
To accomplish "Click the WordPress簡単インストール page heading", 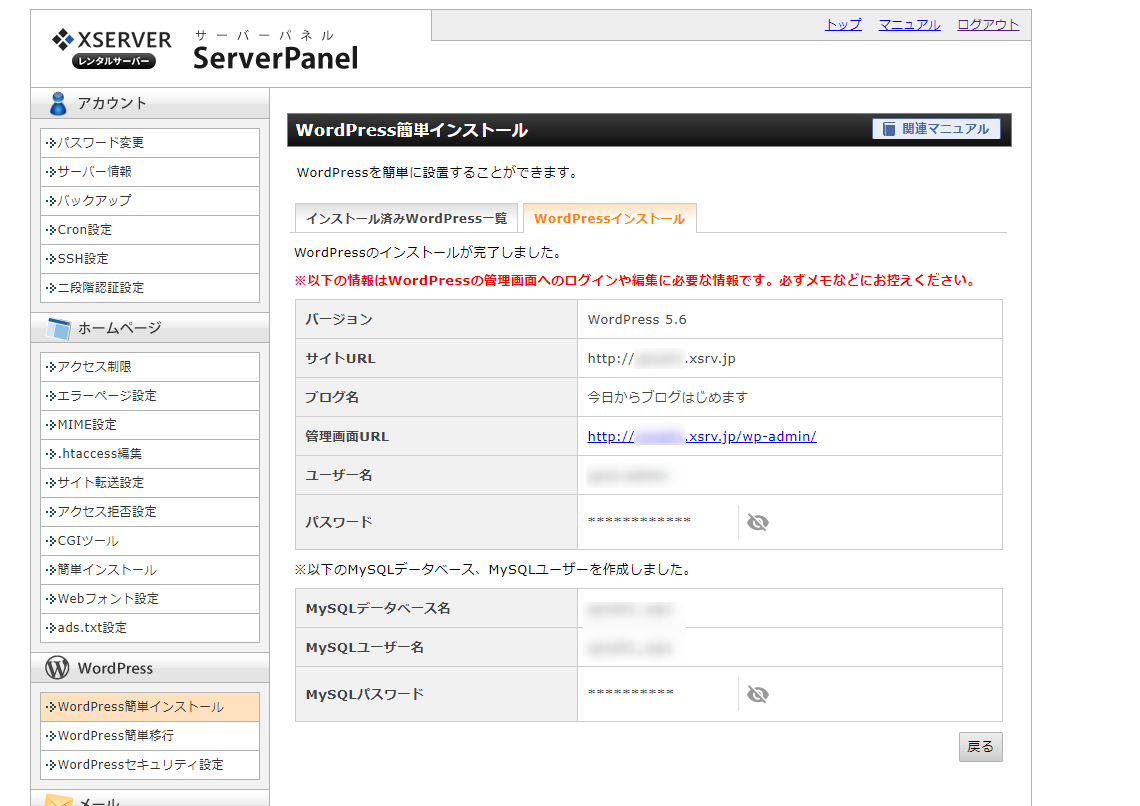I will tap(412, 130).
